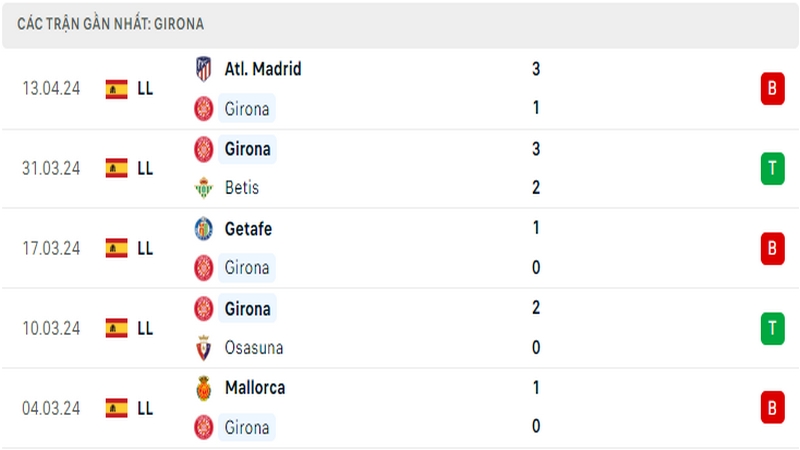
Task: Click the Osasuna club crest icon
Action: (204, 348)
